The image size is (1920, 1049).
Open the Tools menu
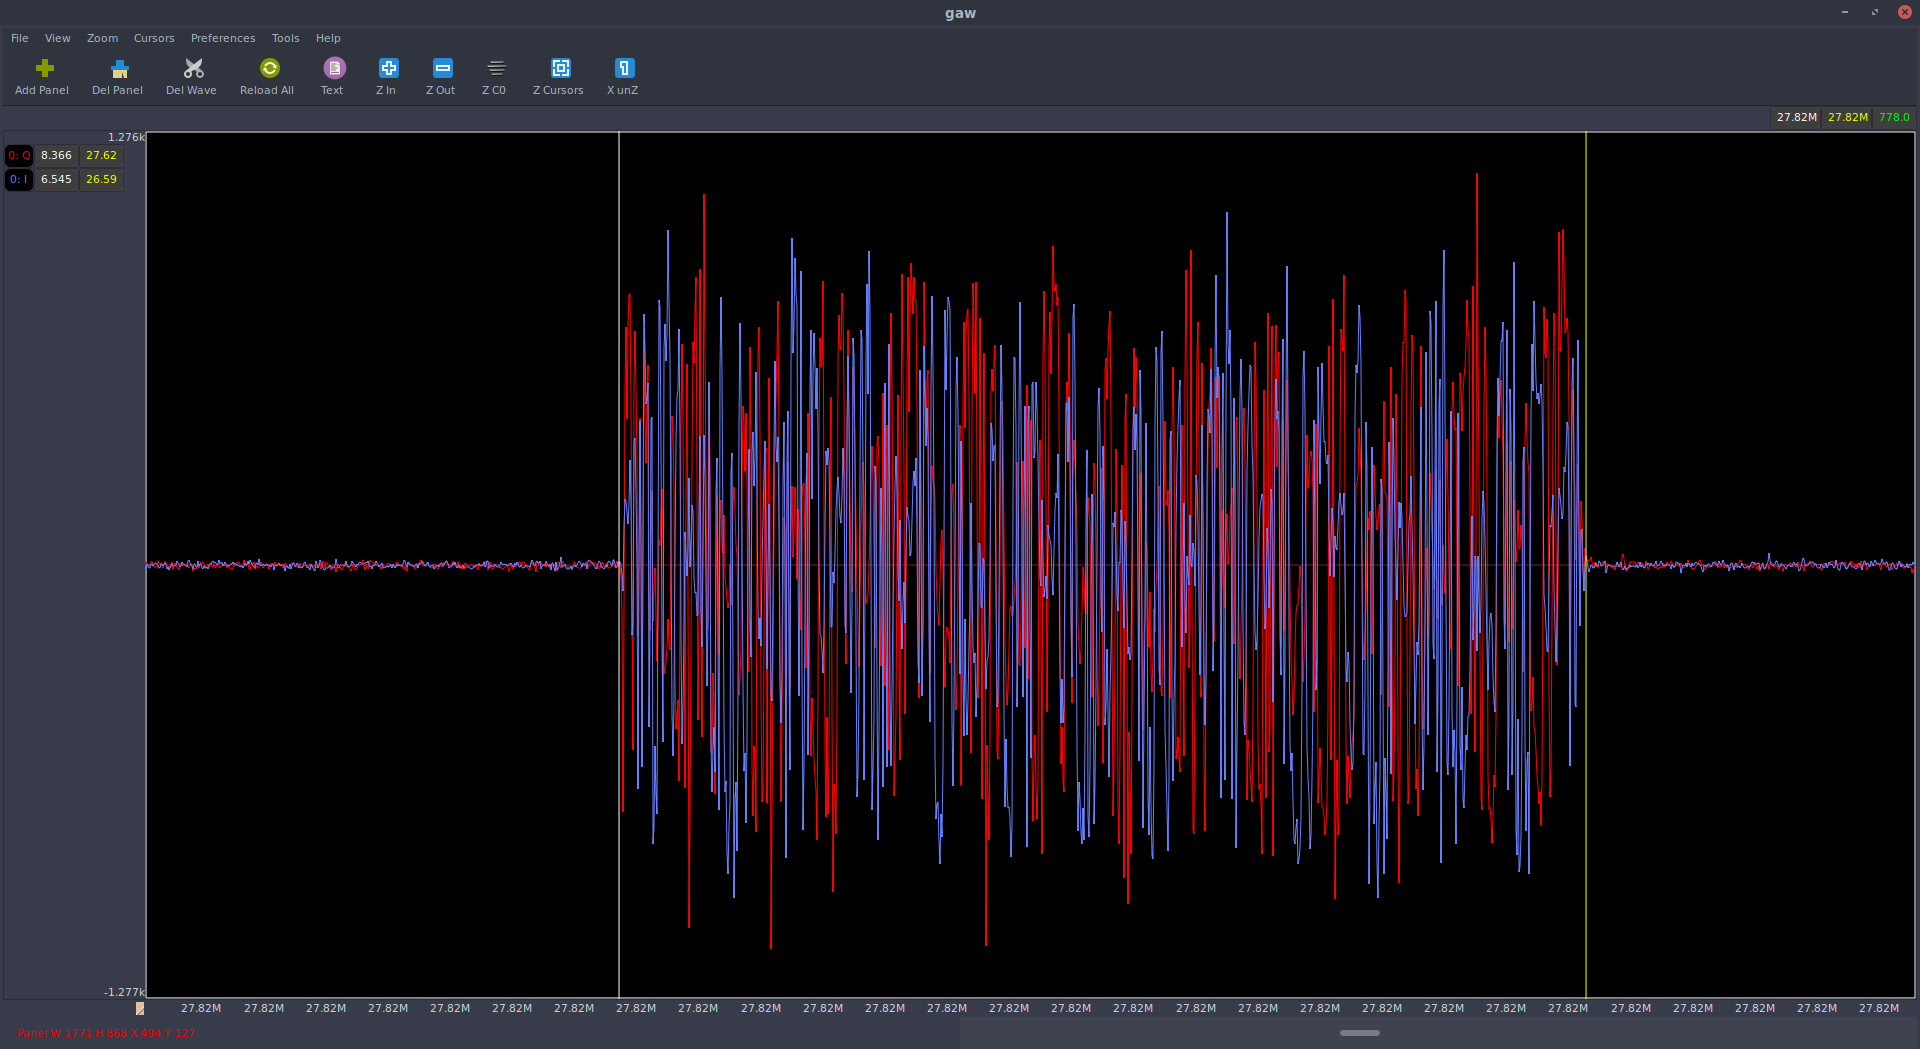click(286, 38)
